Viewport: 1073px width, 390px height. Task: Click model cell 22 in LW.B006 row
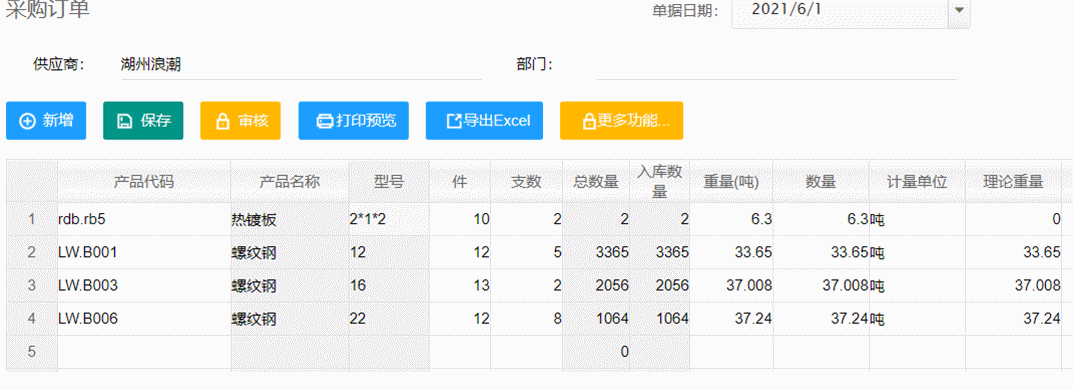tap(389, 318)
